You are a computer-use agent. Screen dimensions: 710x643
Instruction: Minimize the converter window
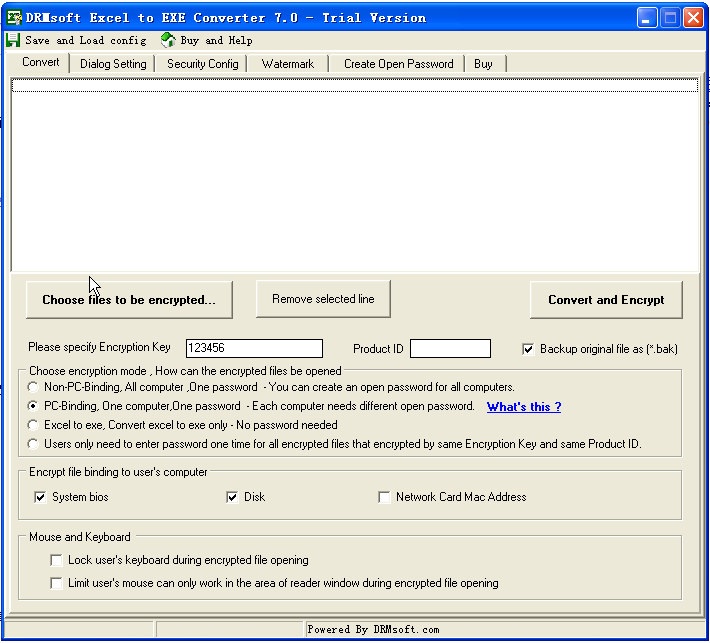click(647, 18)
